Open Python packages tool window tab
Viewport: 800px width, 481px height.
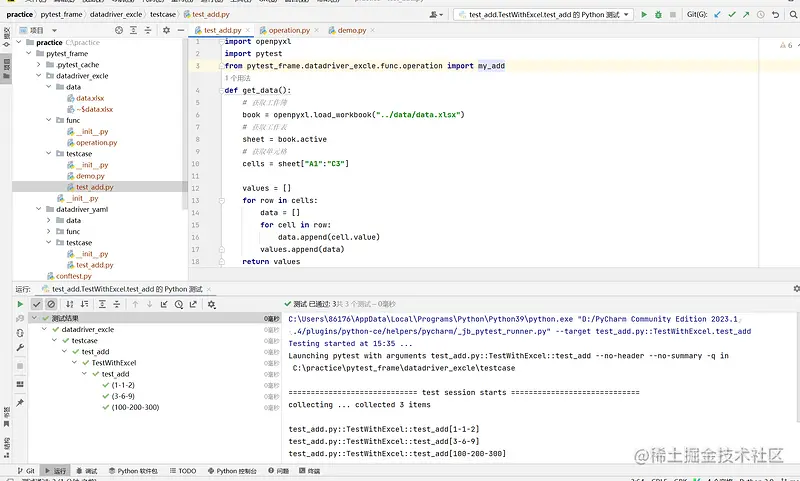point(133,471)
